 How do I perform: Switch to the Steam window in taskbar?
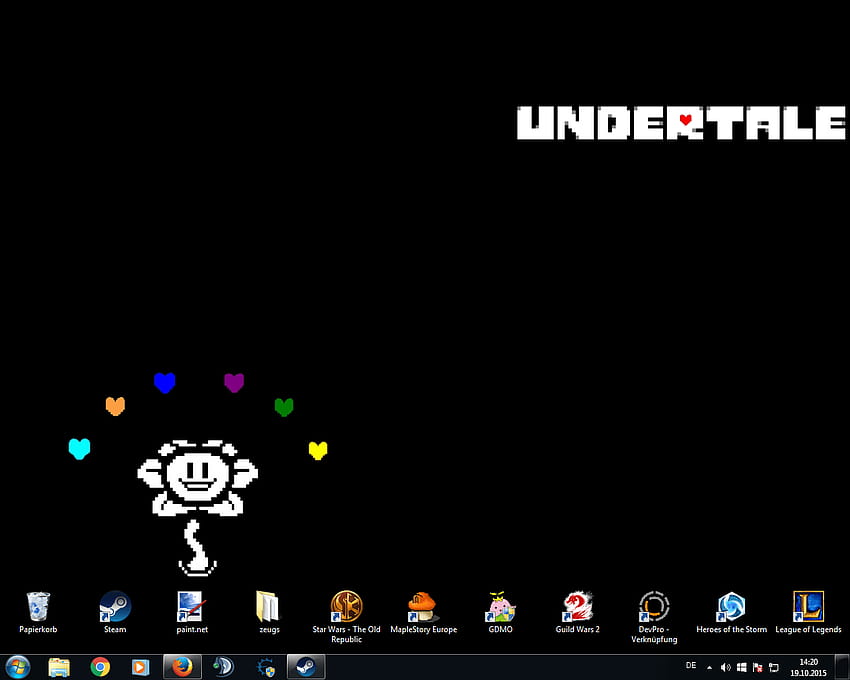point(306,666)
